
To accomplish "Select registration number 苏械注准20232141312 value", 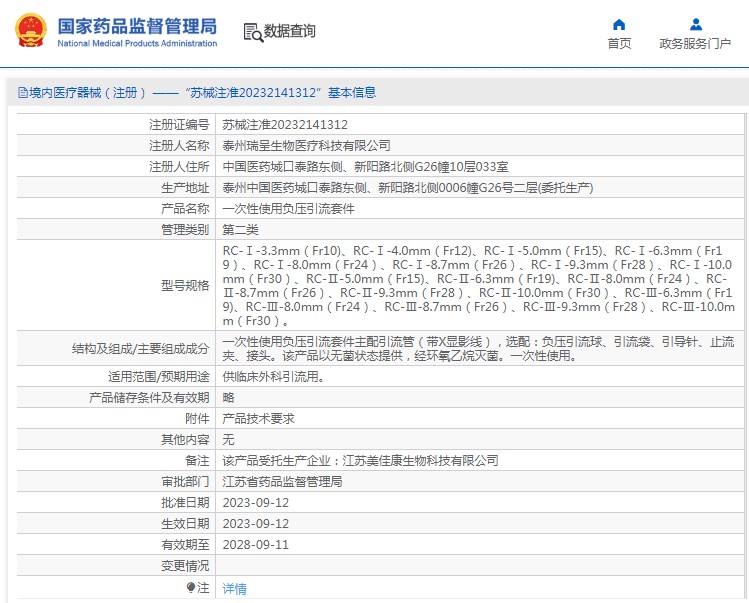I will tap(285, 125).
